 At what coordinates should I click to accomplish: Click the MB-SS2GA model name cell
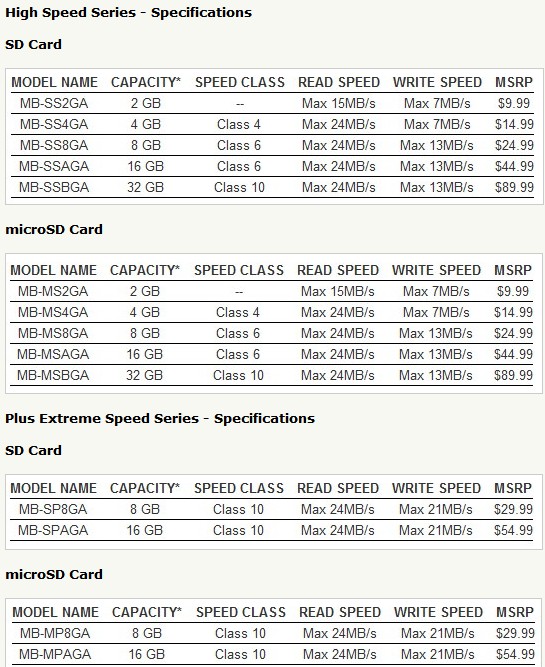(x=54, y=103)
